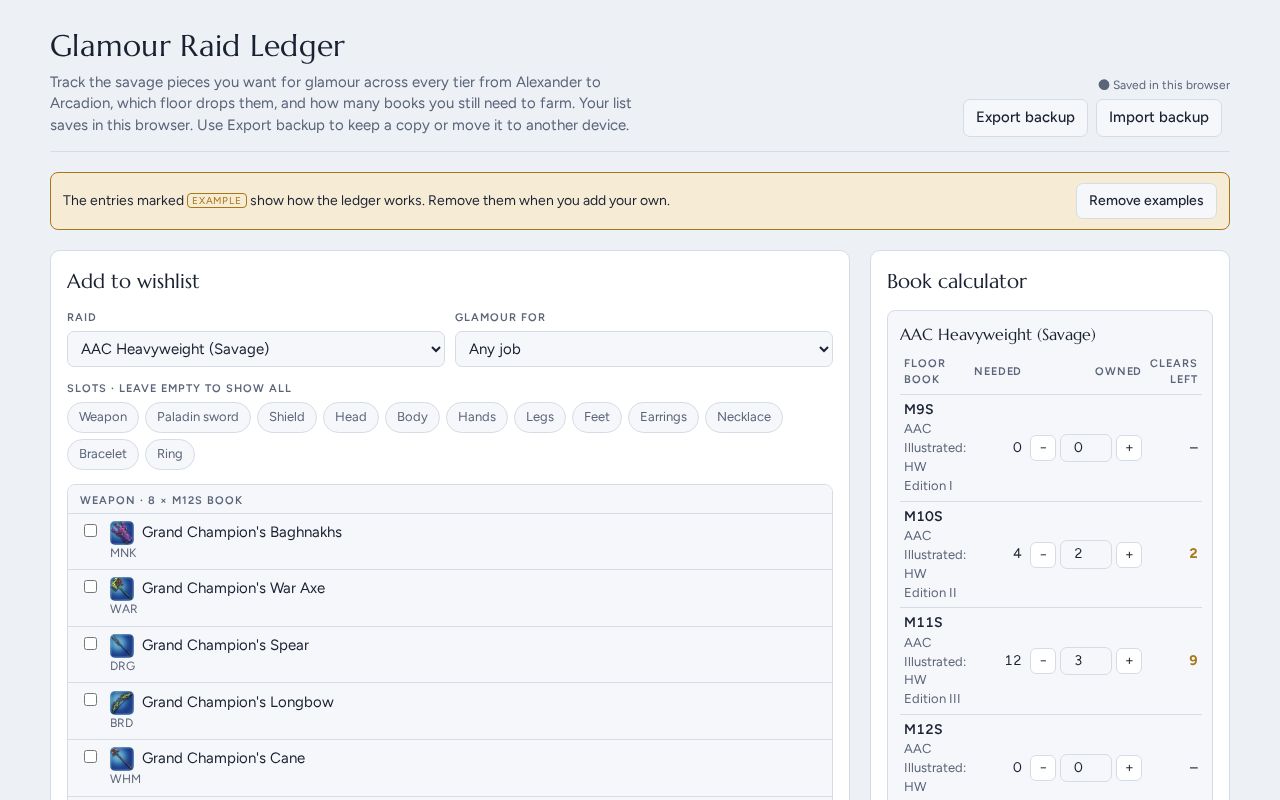Decrease owned M9S books
The width and height of the screenshot is (1280, 800).
(1043, 448)
